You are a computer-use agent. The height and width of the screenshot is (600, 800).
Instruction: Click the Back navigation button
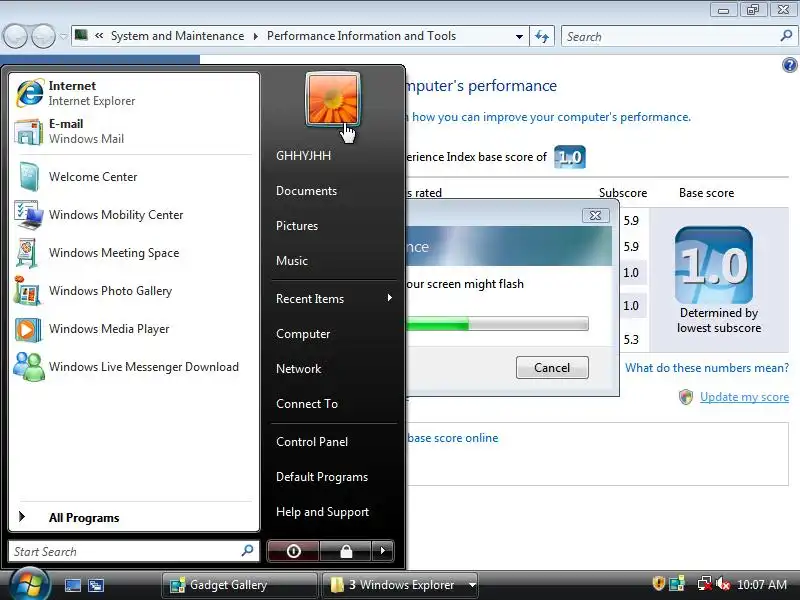coord(15,36)
